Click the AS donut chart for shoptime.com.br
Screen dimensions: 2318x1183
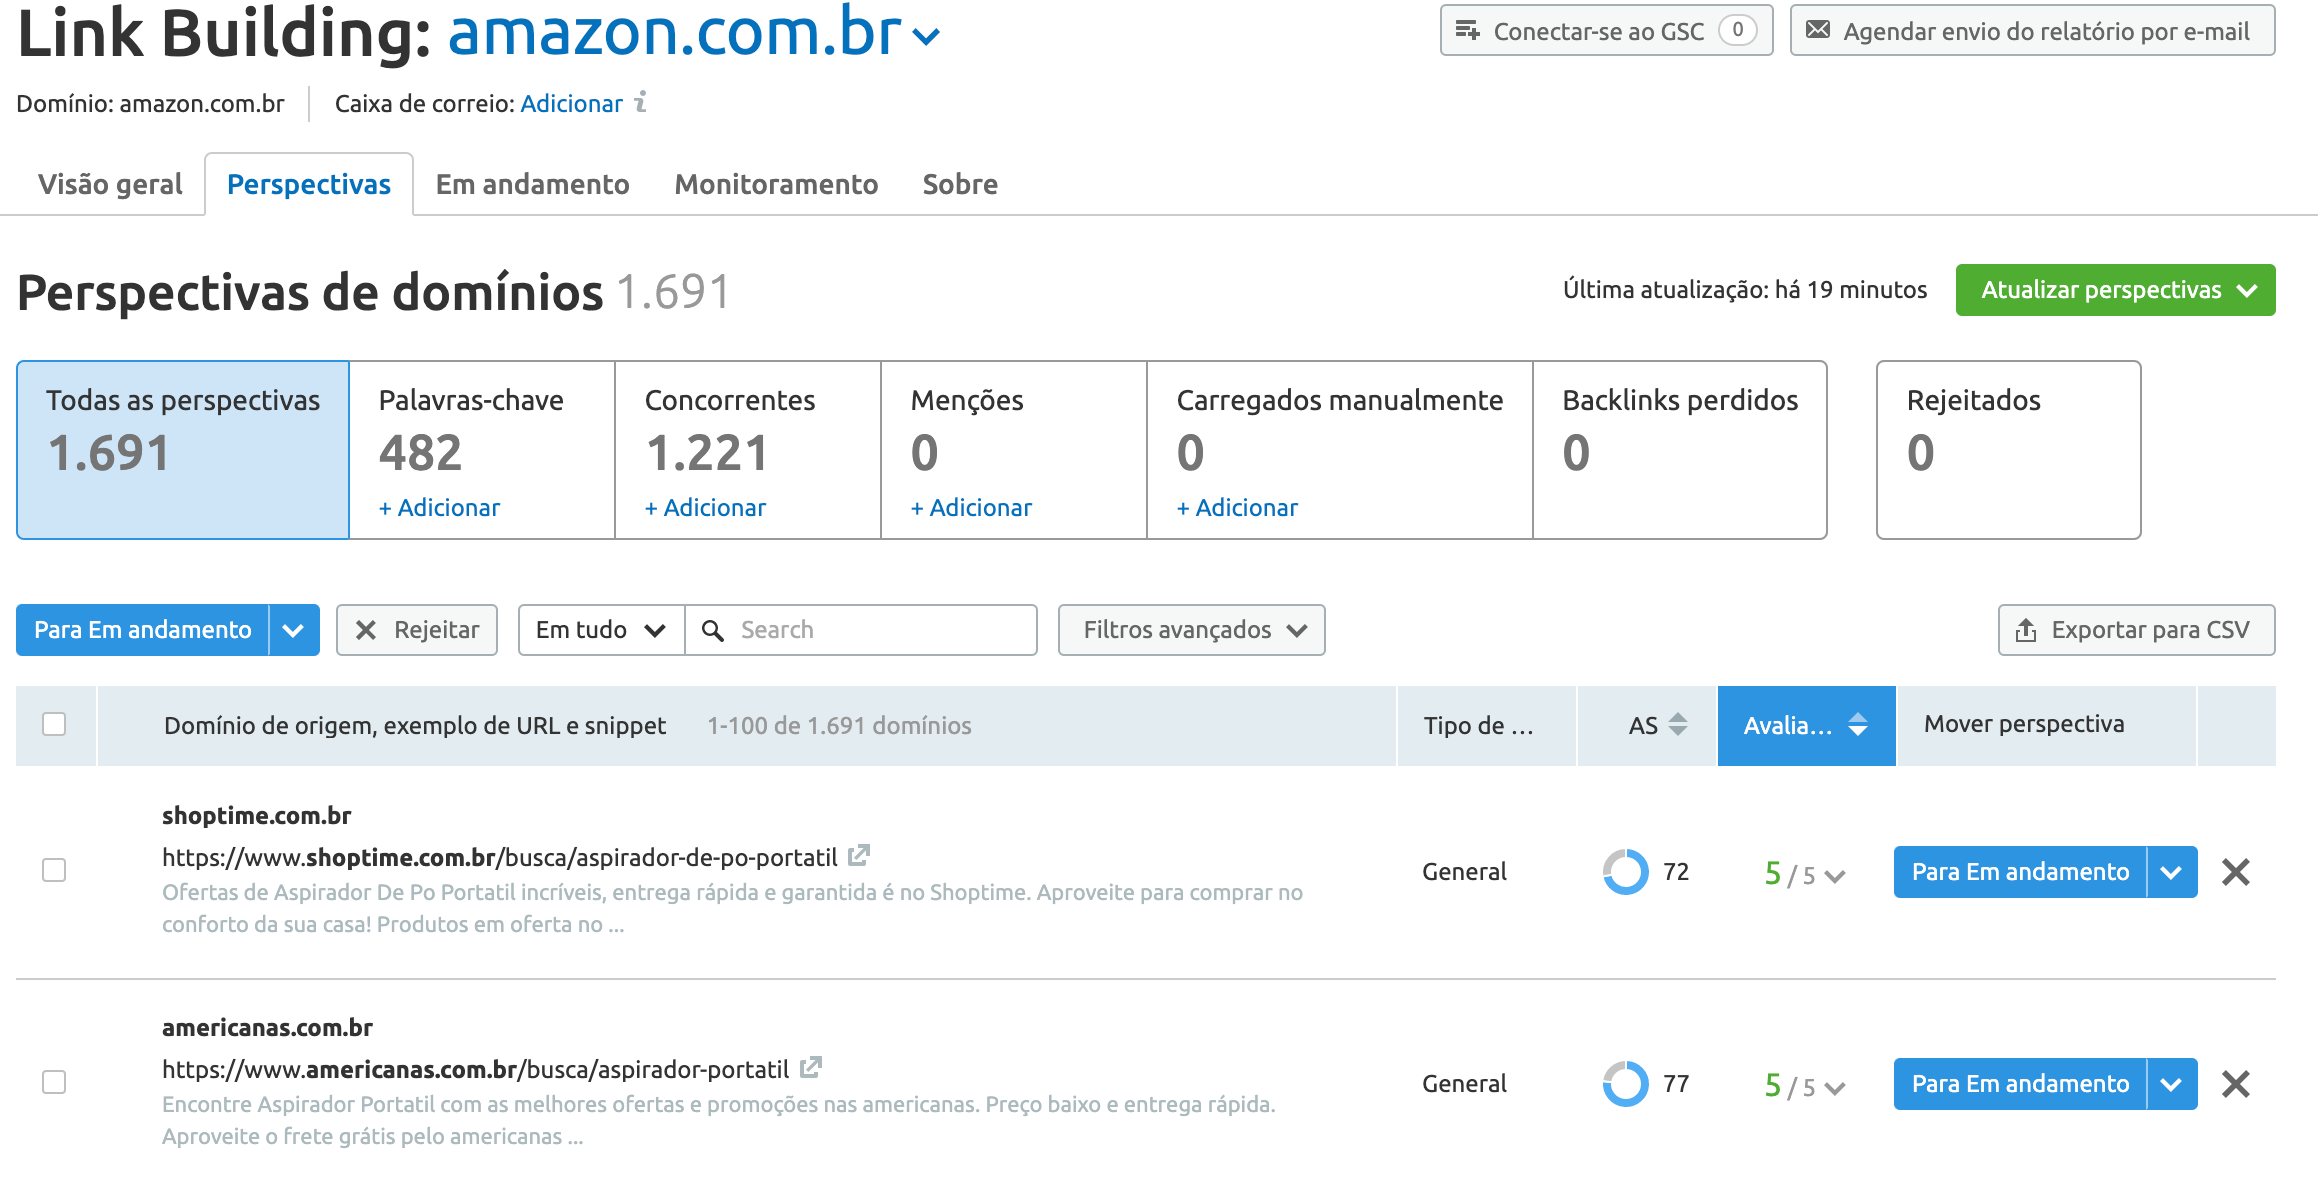[x=1625, y=872]
